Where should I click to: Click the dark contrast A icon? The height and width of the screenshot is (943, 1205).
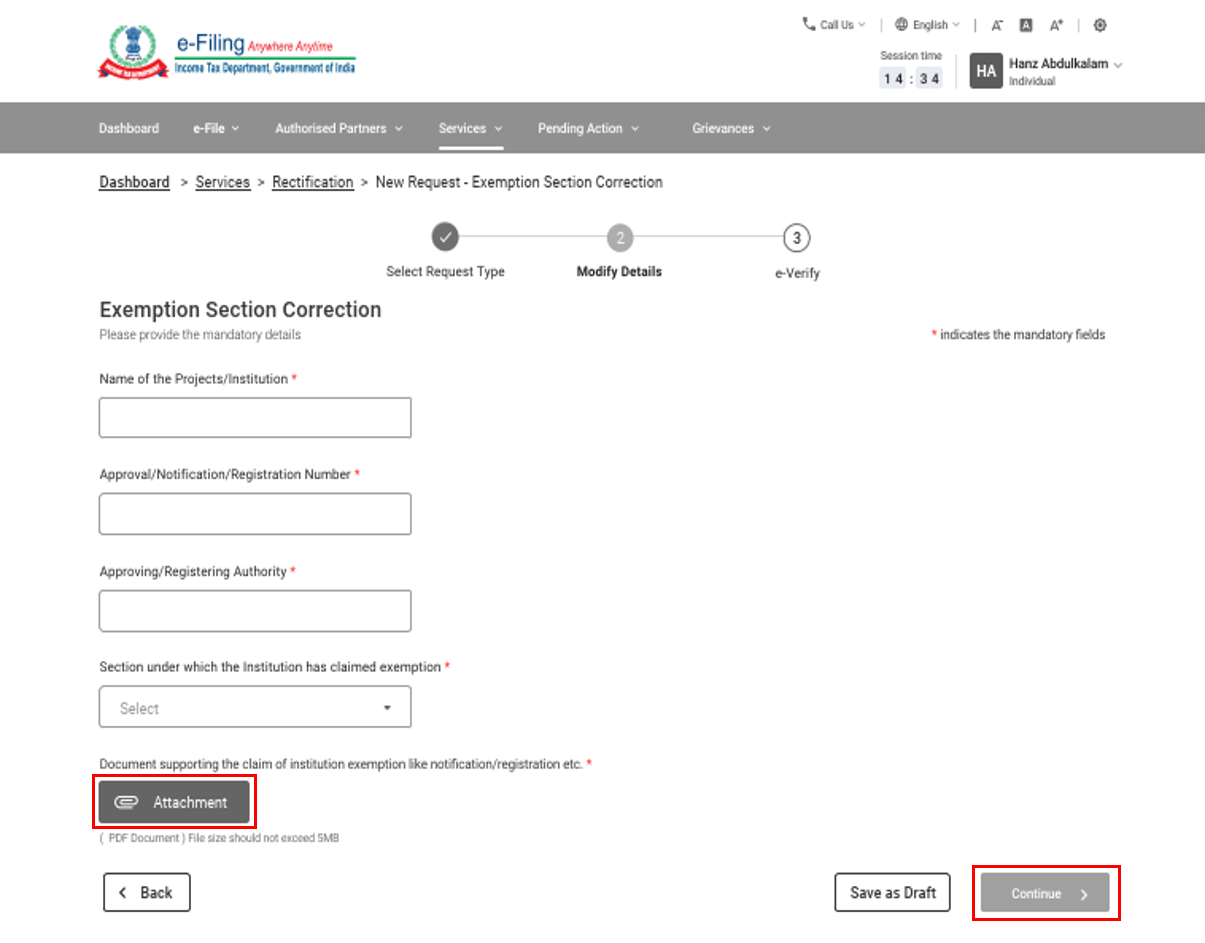(1025, 24)
